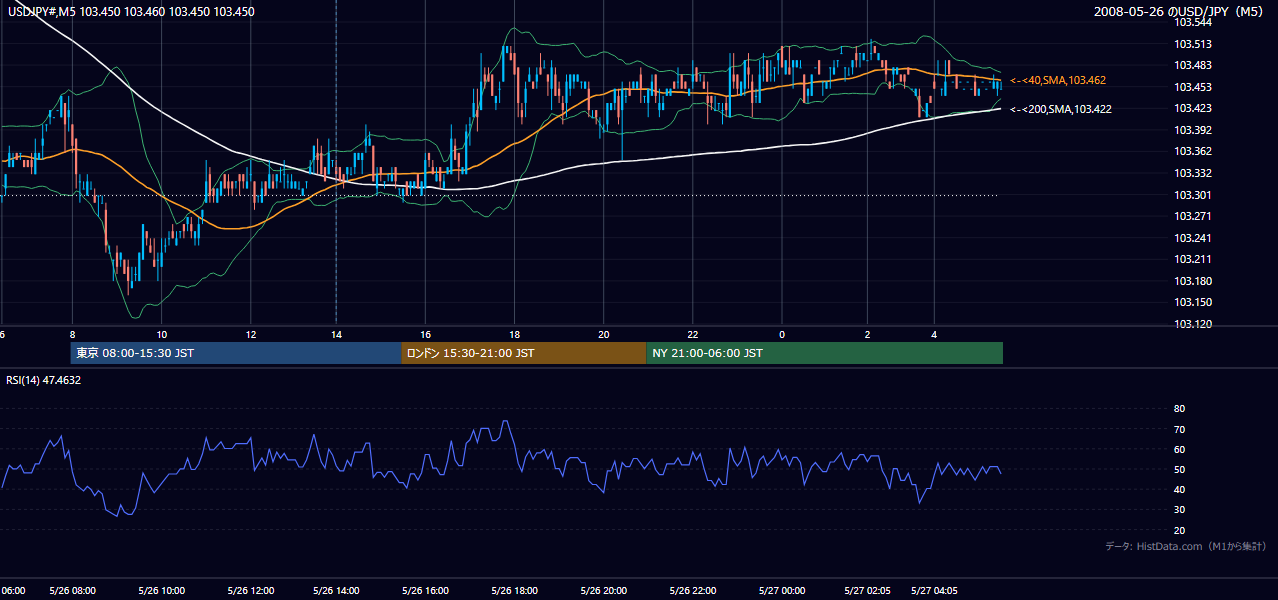Click price axis label 103.513
Screen dimensions: 1278x600
(1193, 43)
